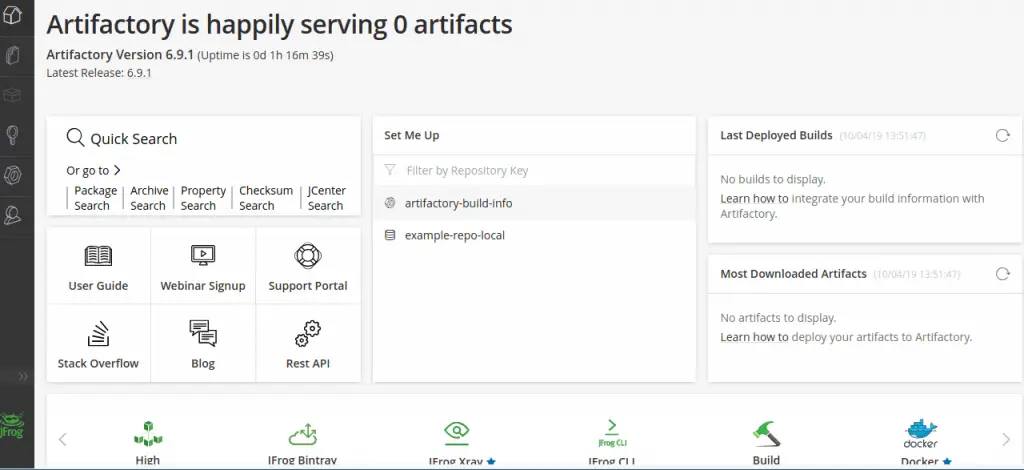Click 'Last Deployed Builds' heading
Viewport: 1024px width, 470px height.
[x=776, y=135]
